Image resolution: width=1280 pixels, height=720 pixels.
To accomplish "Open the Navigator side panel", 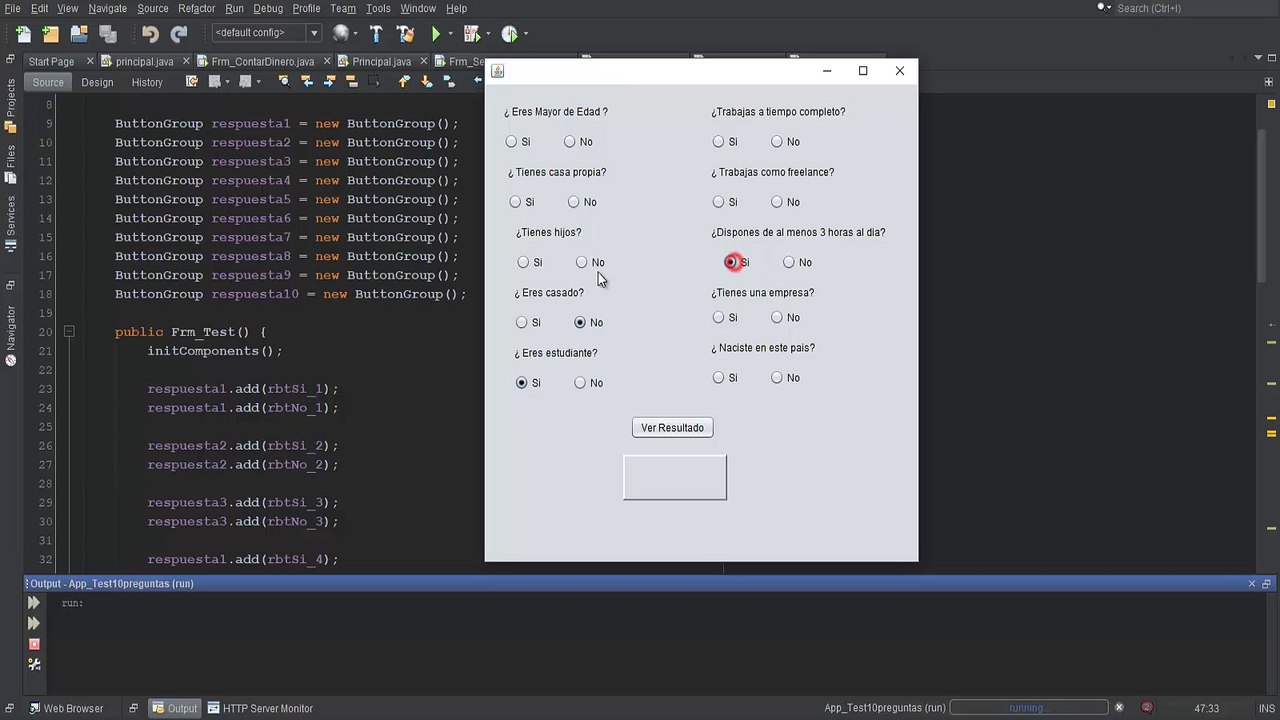I will (11, 335).
